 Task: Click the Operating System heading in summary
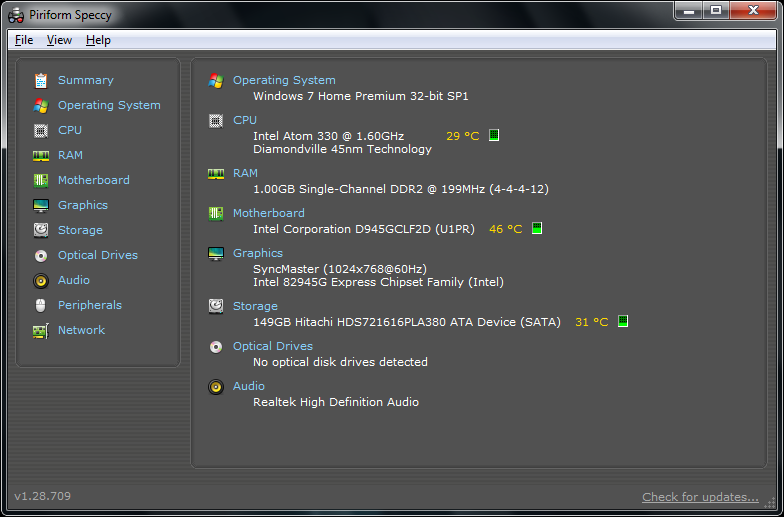pos(284,80)
